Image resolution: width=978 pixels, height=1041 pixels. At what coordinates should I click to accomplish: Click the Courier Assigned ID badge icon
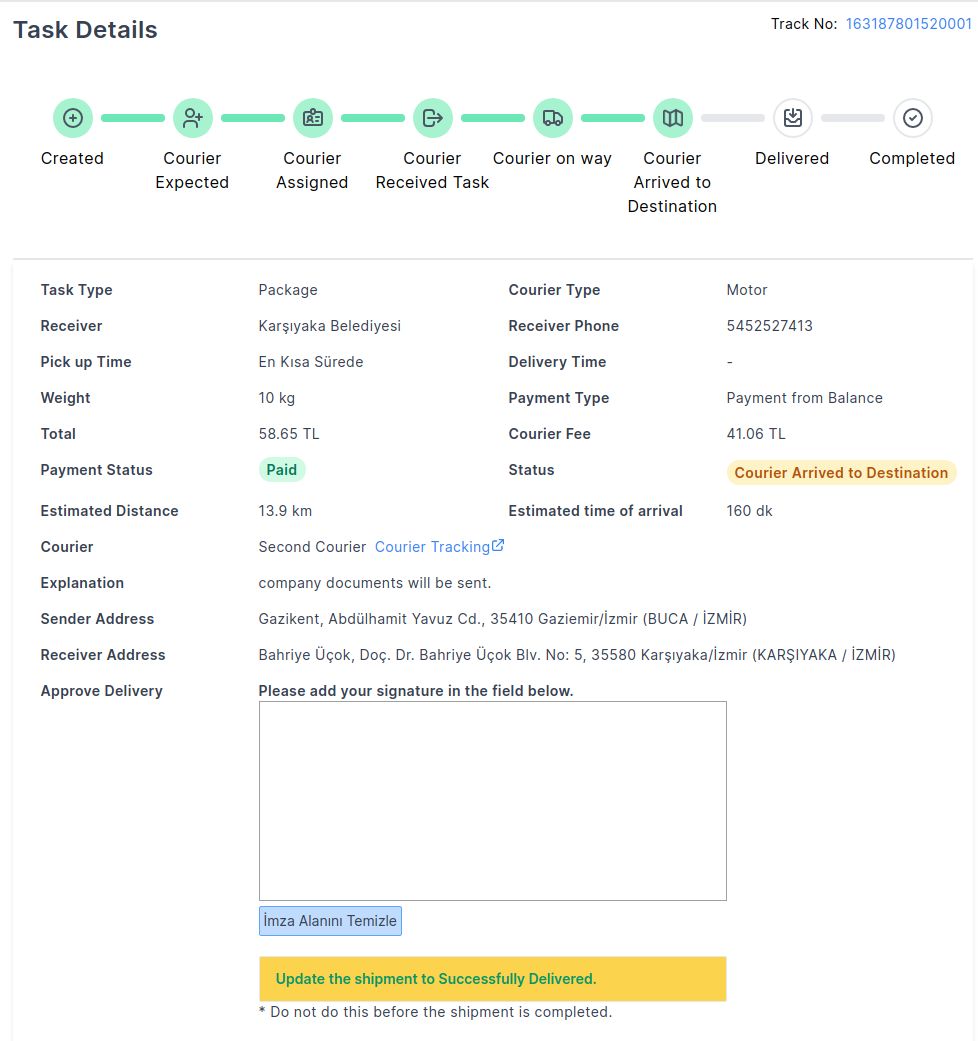(x=313, y=118)
